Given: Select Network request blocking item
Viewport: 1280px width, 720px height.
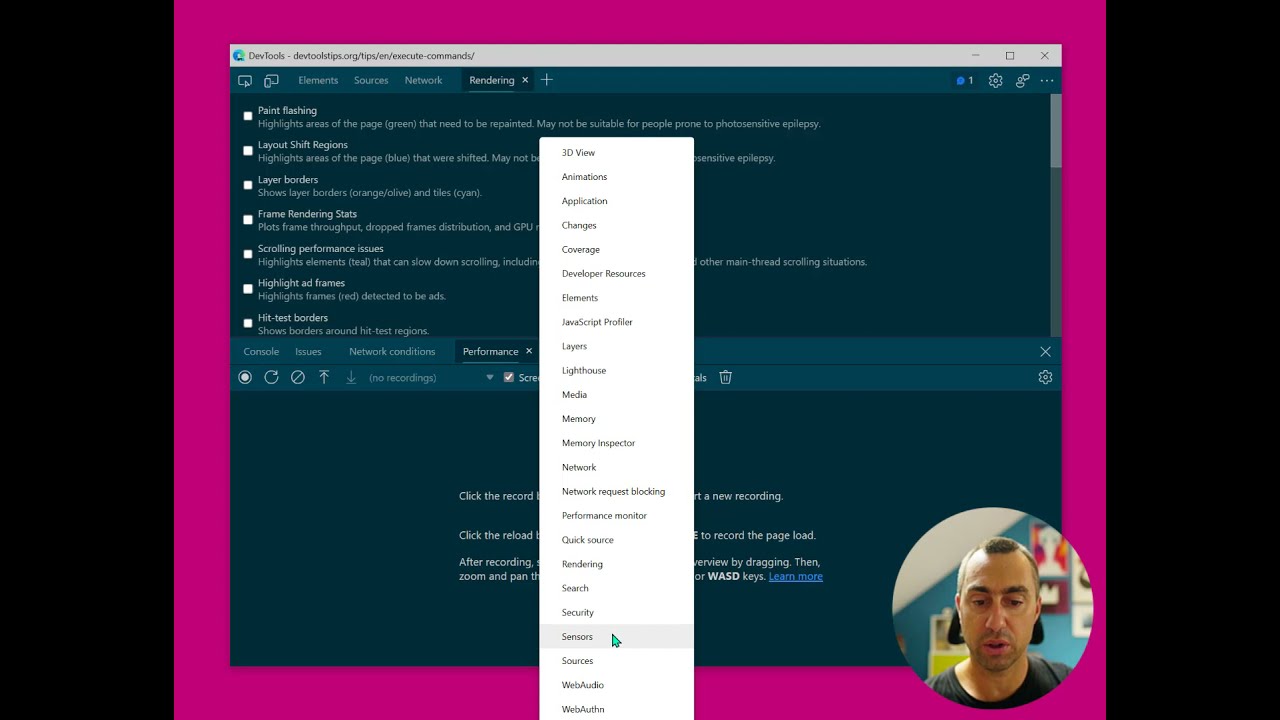Looking at the screenshot, I should (x=616, y=491).
